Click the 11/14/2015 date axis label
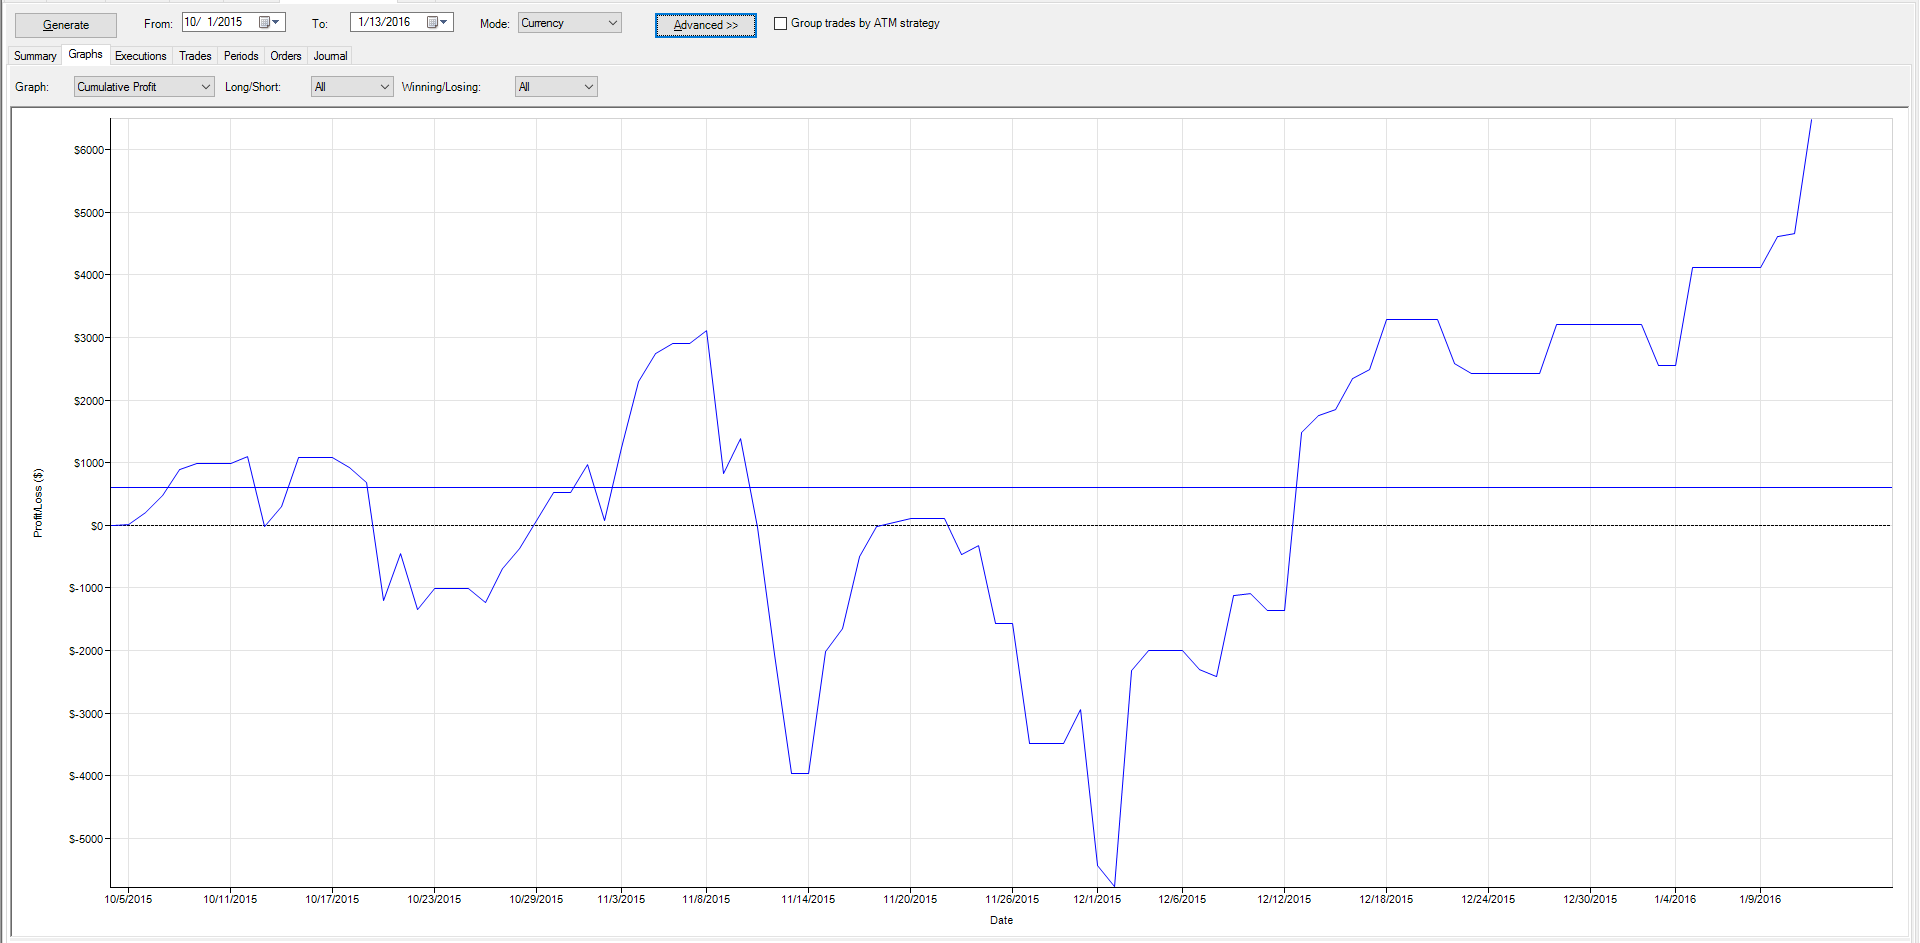The height and width of the screenshot is (943, 1920). point(809,899)
